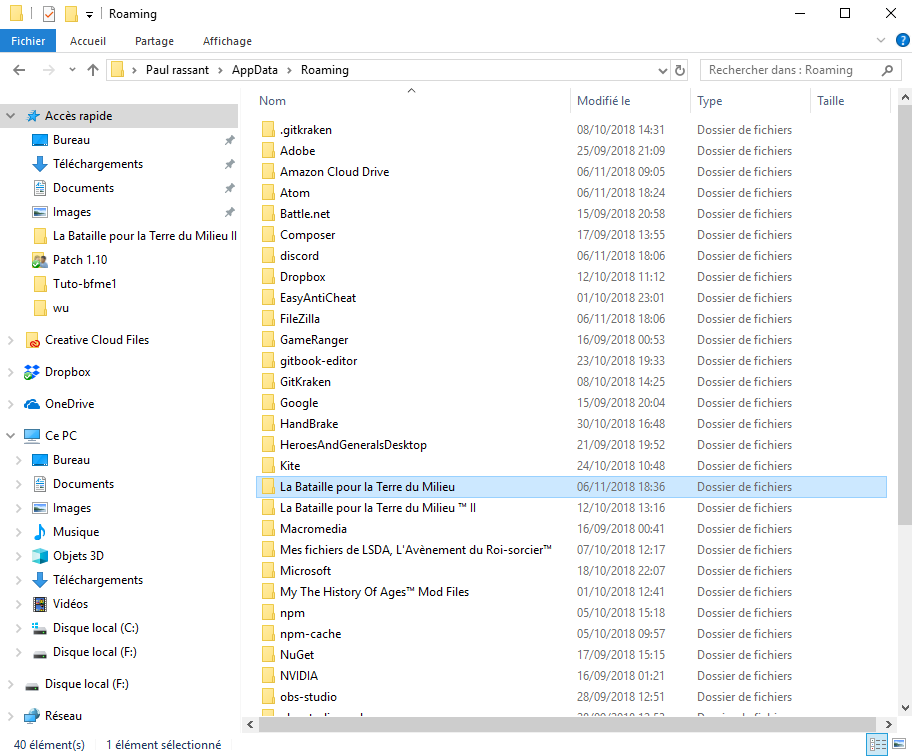Select the GameRanger folder name

[314, 340]
